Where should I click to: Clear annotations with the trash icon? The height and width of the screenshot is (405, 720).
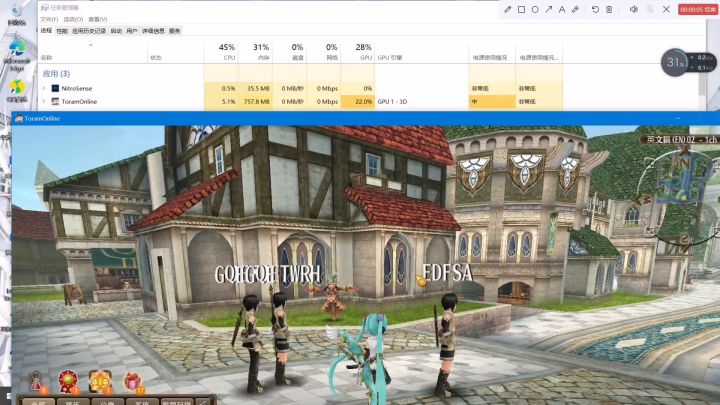click(x=609, y=9)
